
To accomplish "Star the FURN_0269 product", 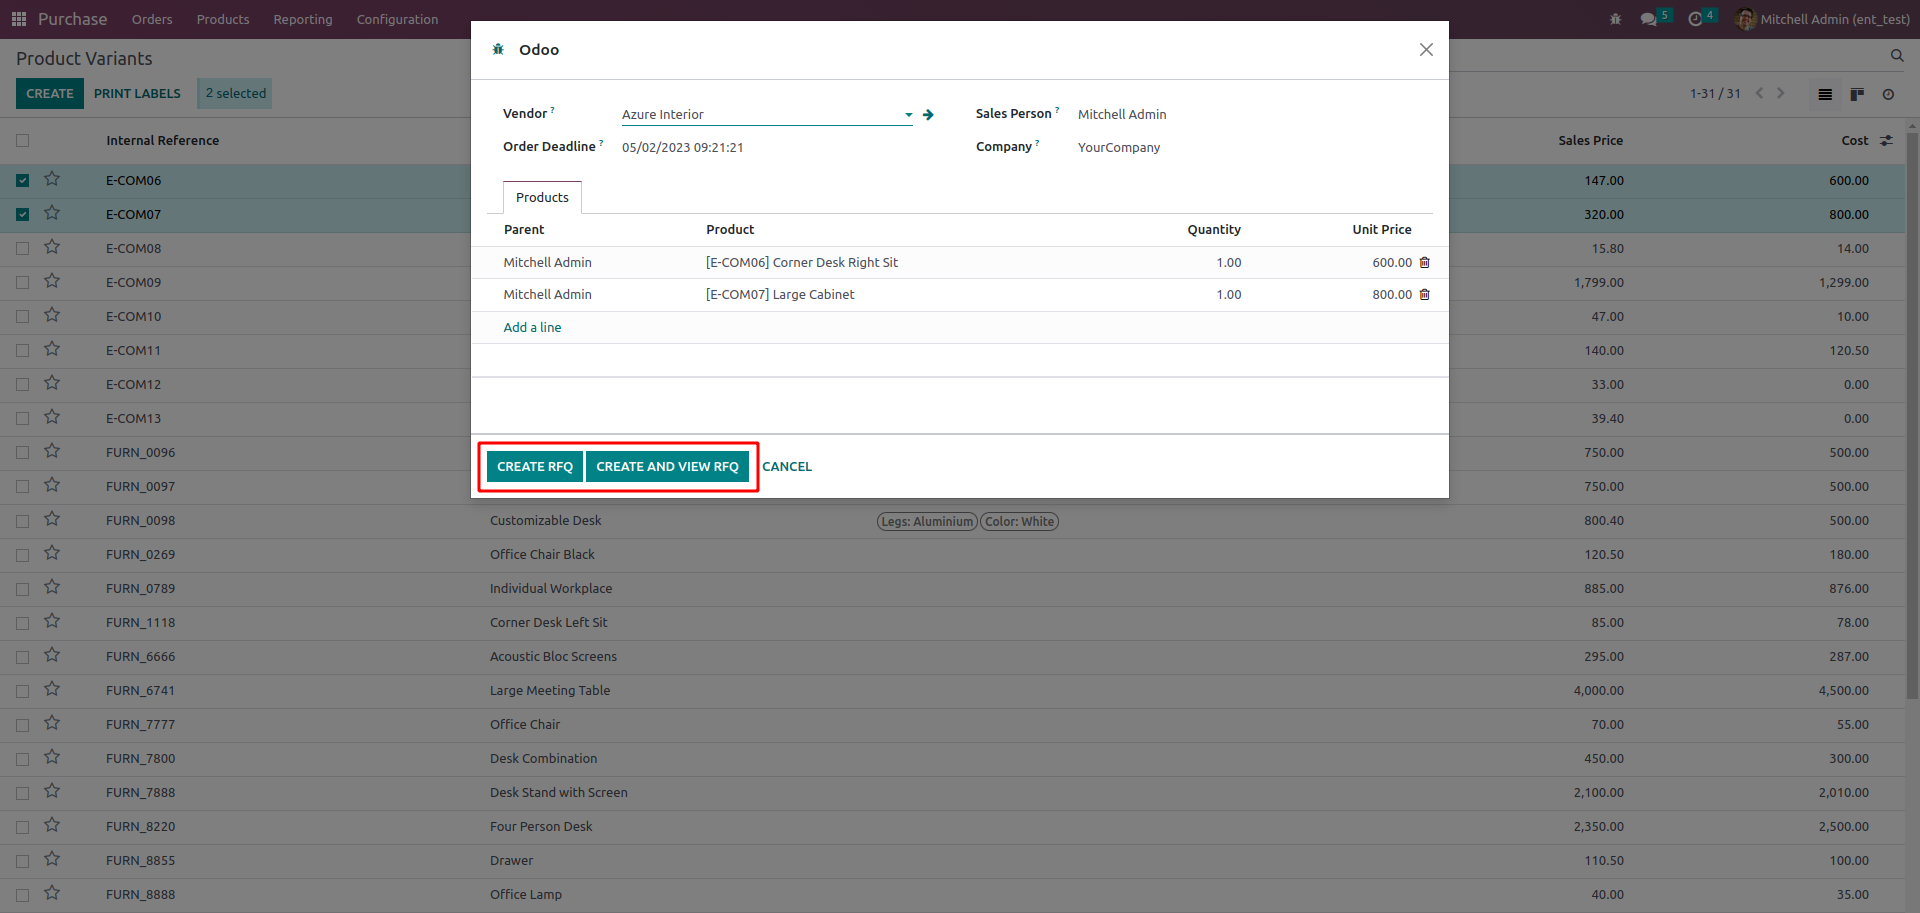I will pos(52,553).
